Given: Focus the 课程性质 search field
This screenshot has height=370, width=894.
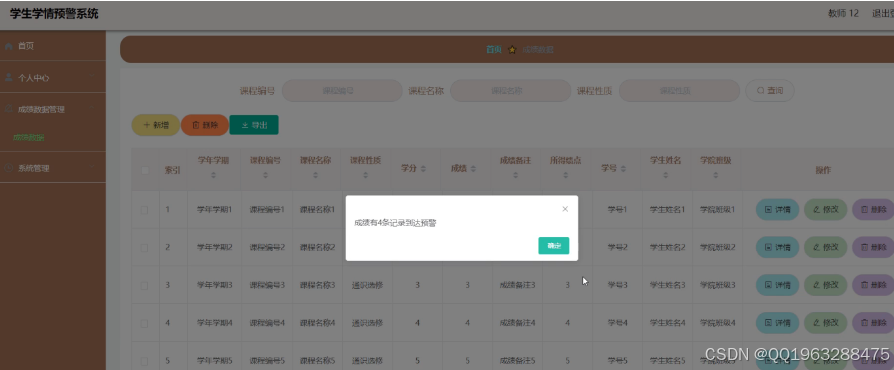Looking at the screenshot, I should [679, 91].
